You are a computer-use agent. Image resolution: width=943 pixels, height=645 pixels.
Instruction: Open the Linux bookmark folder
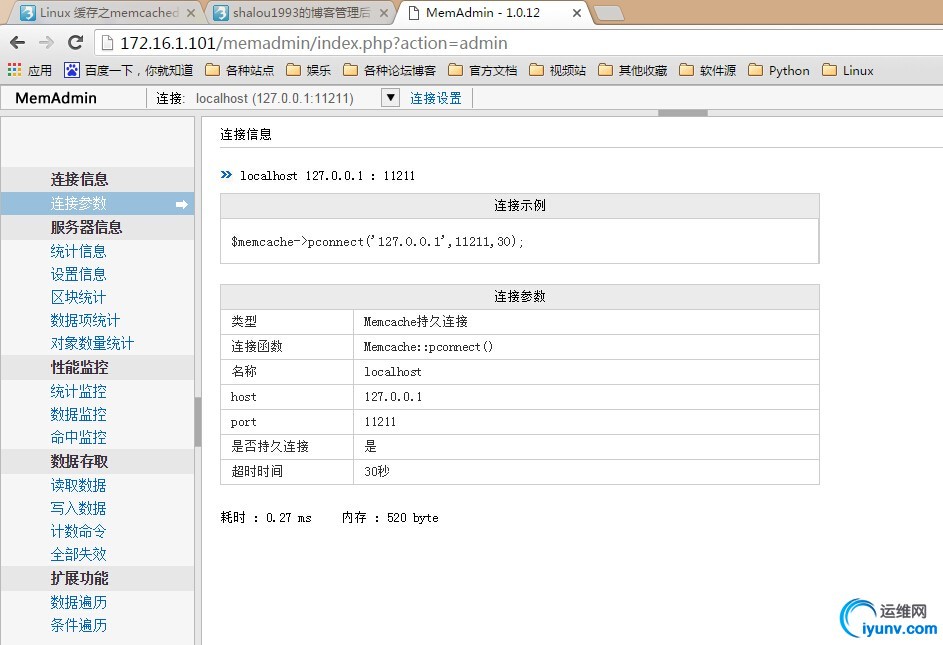(848, 70)
